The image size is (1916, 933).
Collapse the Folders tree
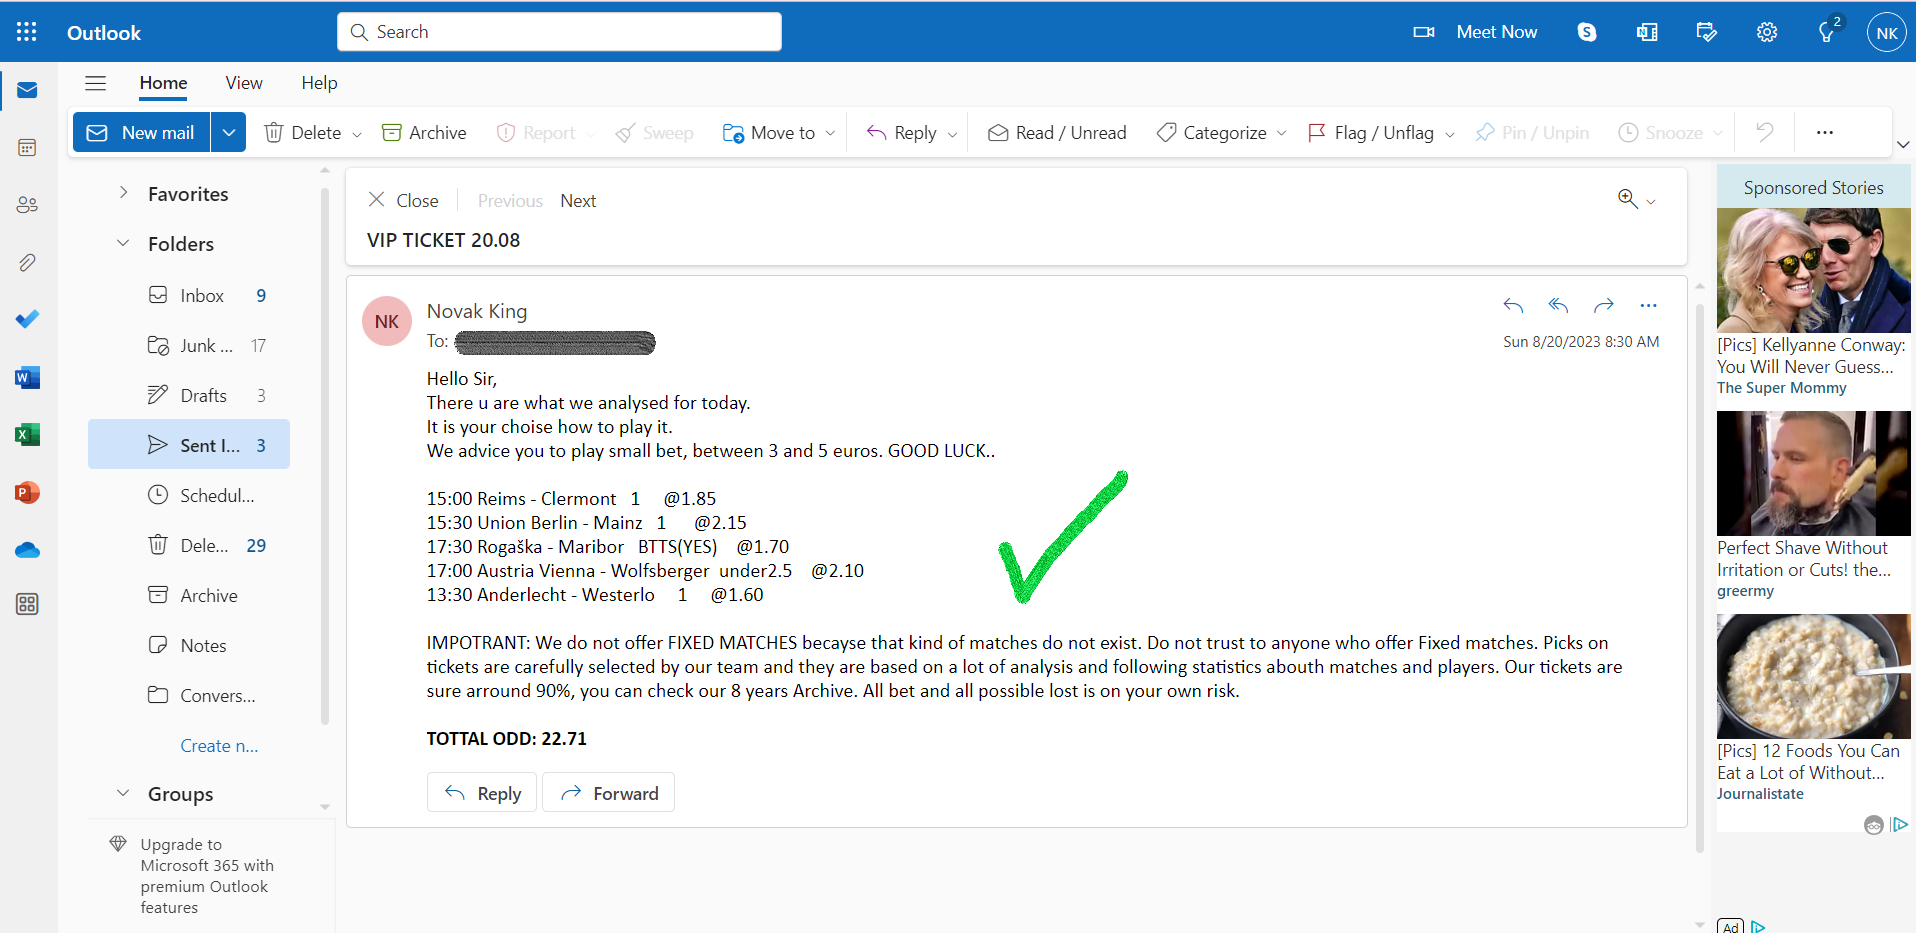click(x=123, y=243)
